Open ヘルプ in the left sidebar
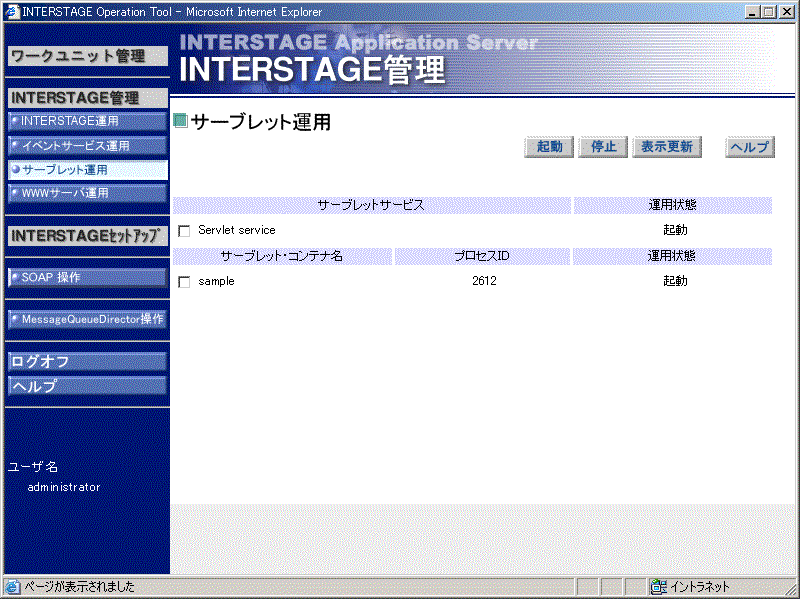 pos(88,386)
